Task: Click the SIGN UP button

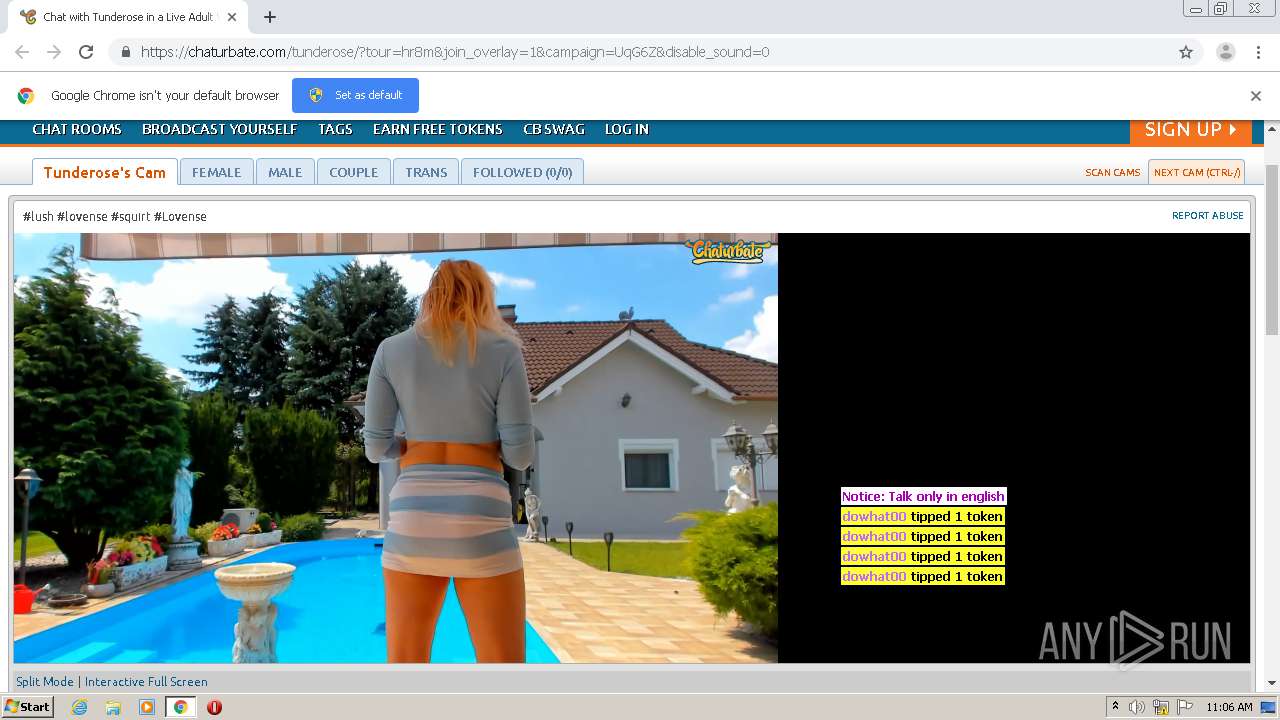Action: 1190,130
